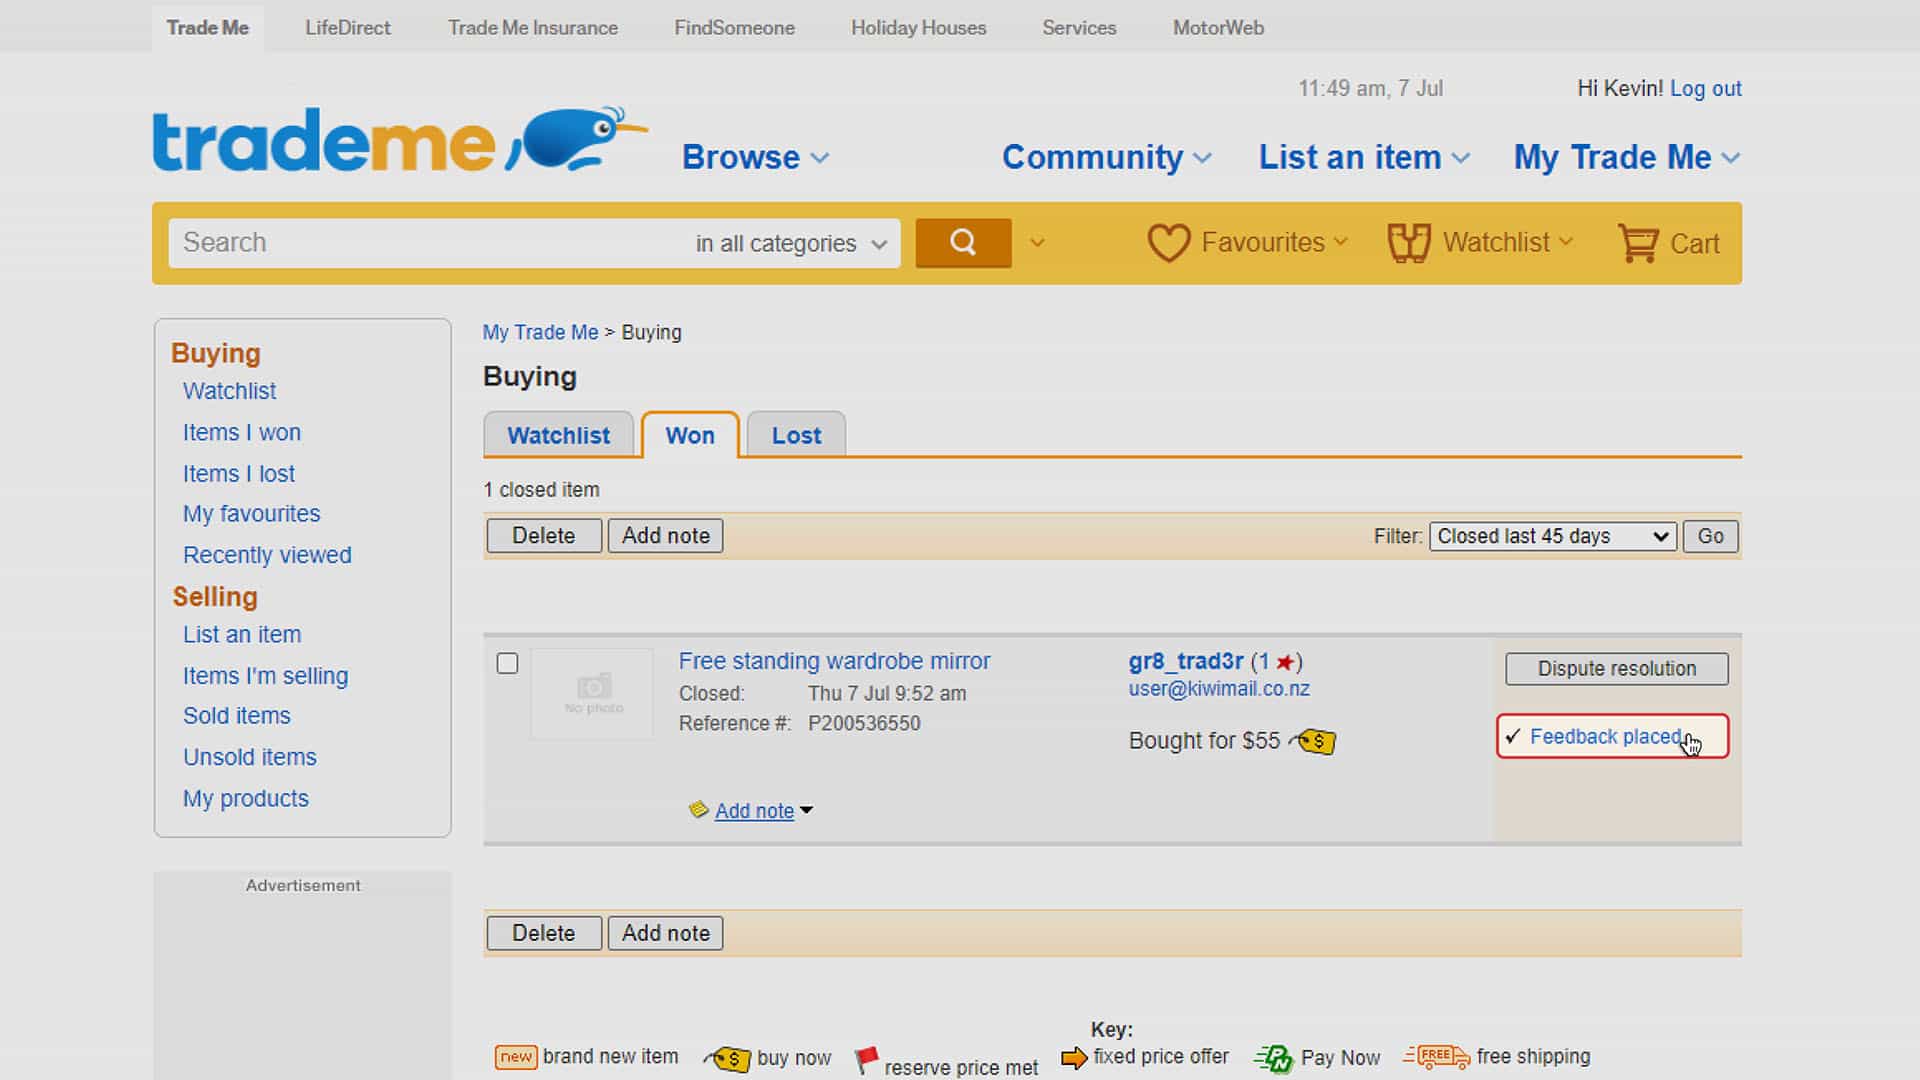Select the Won tab
This screenshot has width=1920, height=1080.
690,435
